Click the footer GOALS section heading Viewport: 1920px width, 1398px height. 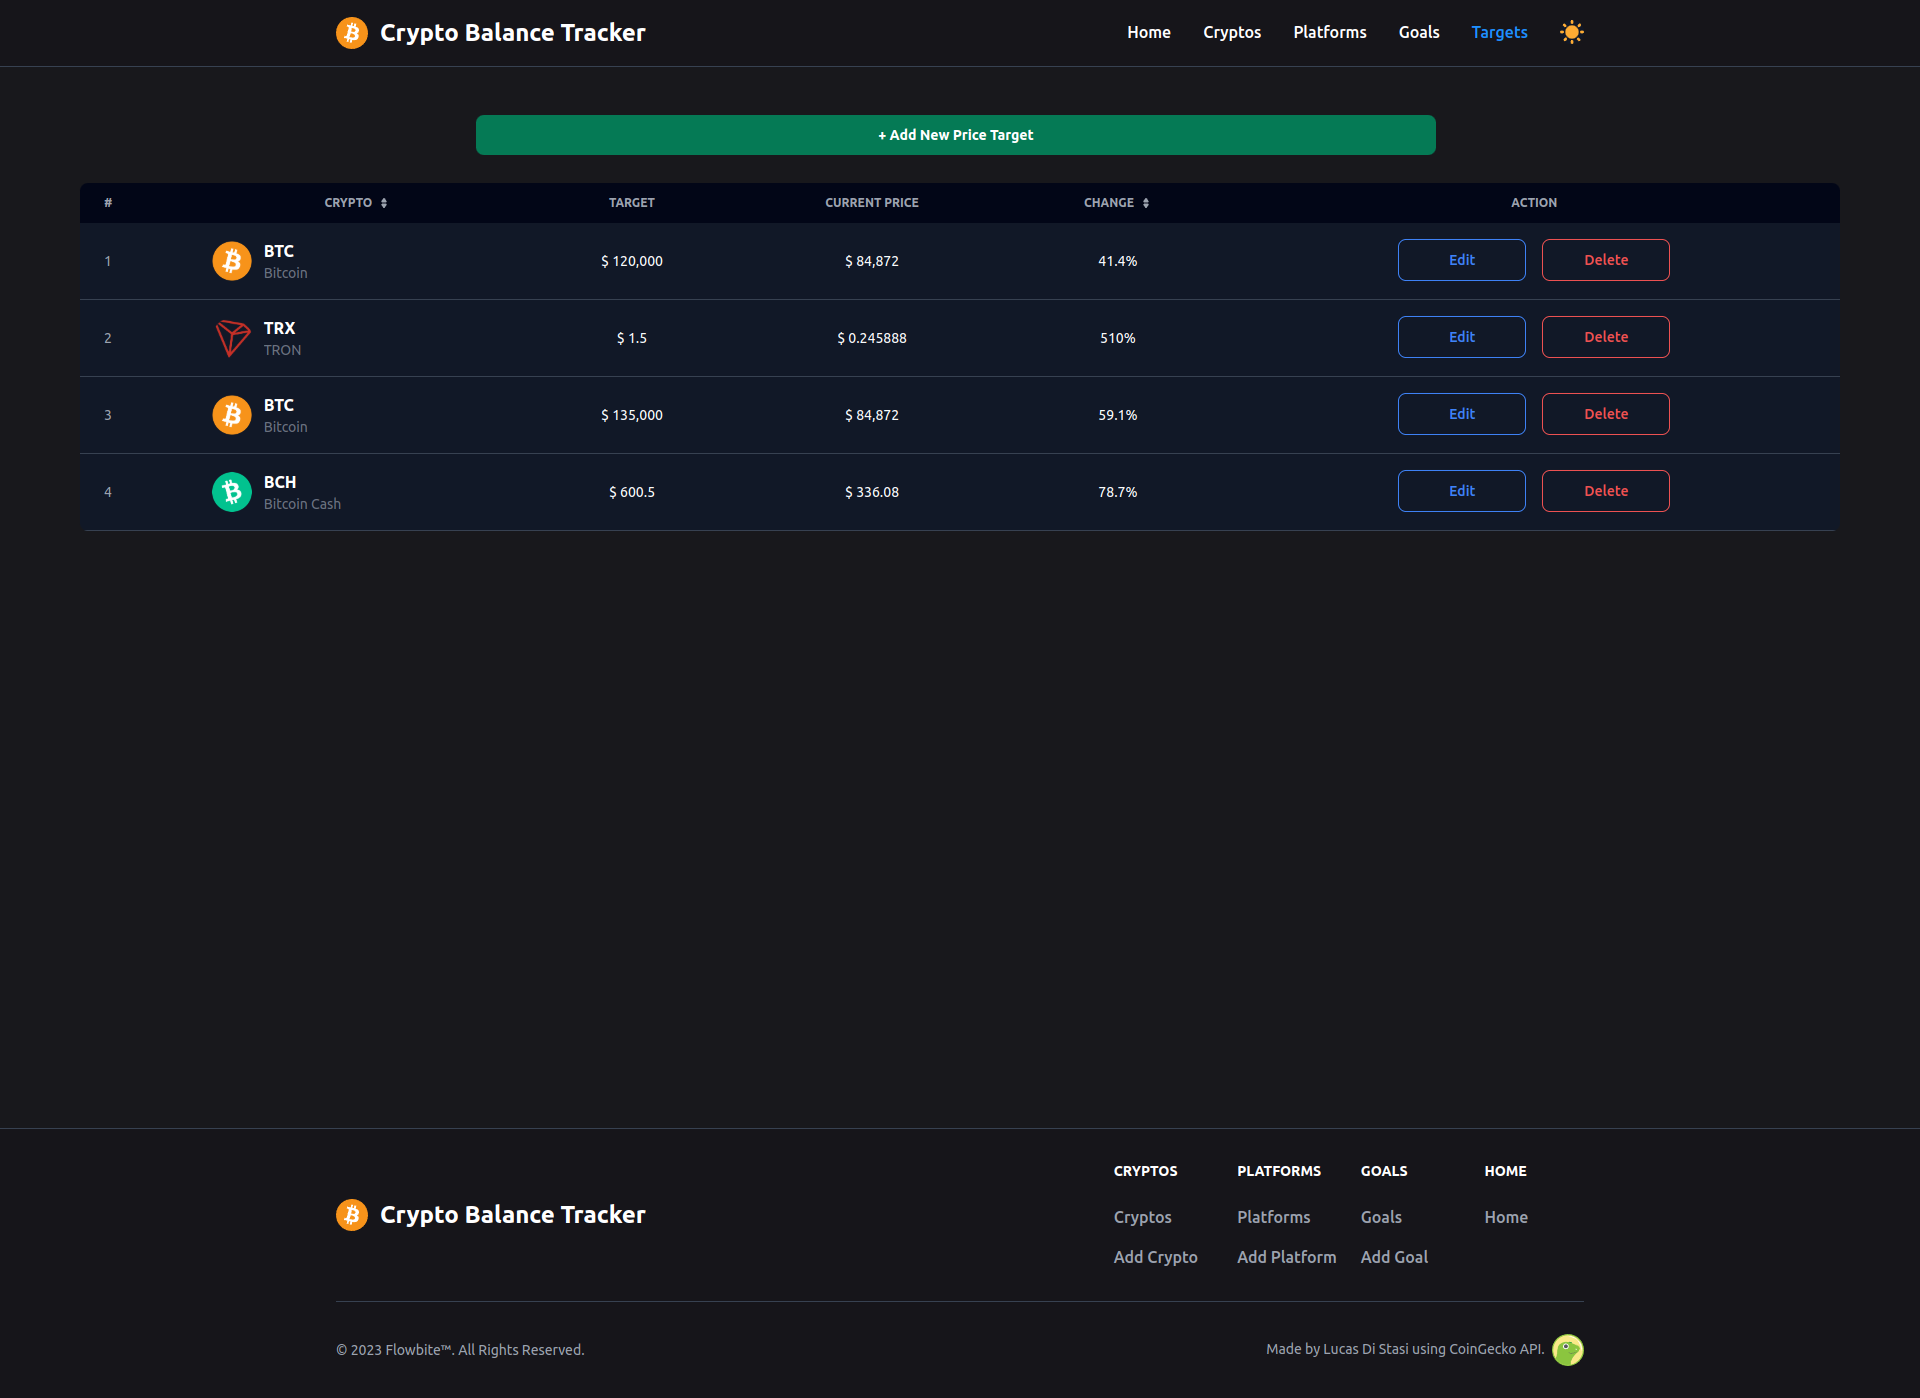pos(1384,1171)
